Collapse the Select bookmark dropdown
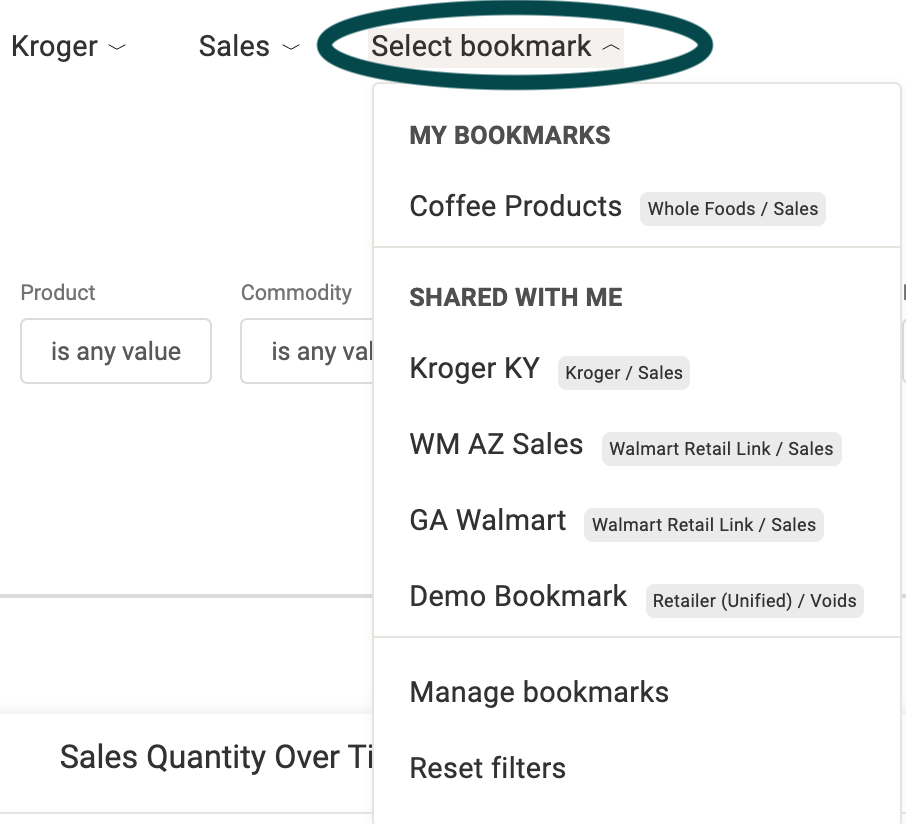906x824 pixels. pyautogui.click(x=496, y=47)
